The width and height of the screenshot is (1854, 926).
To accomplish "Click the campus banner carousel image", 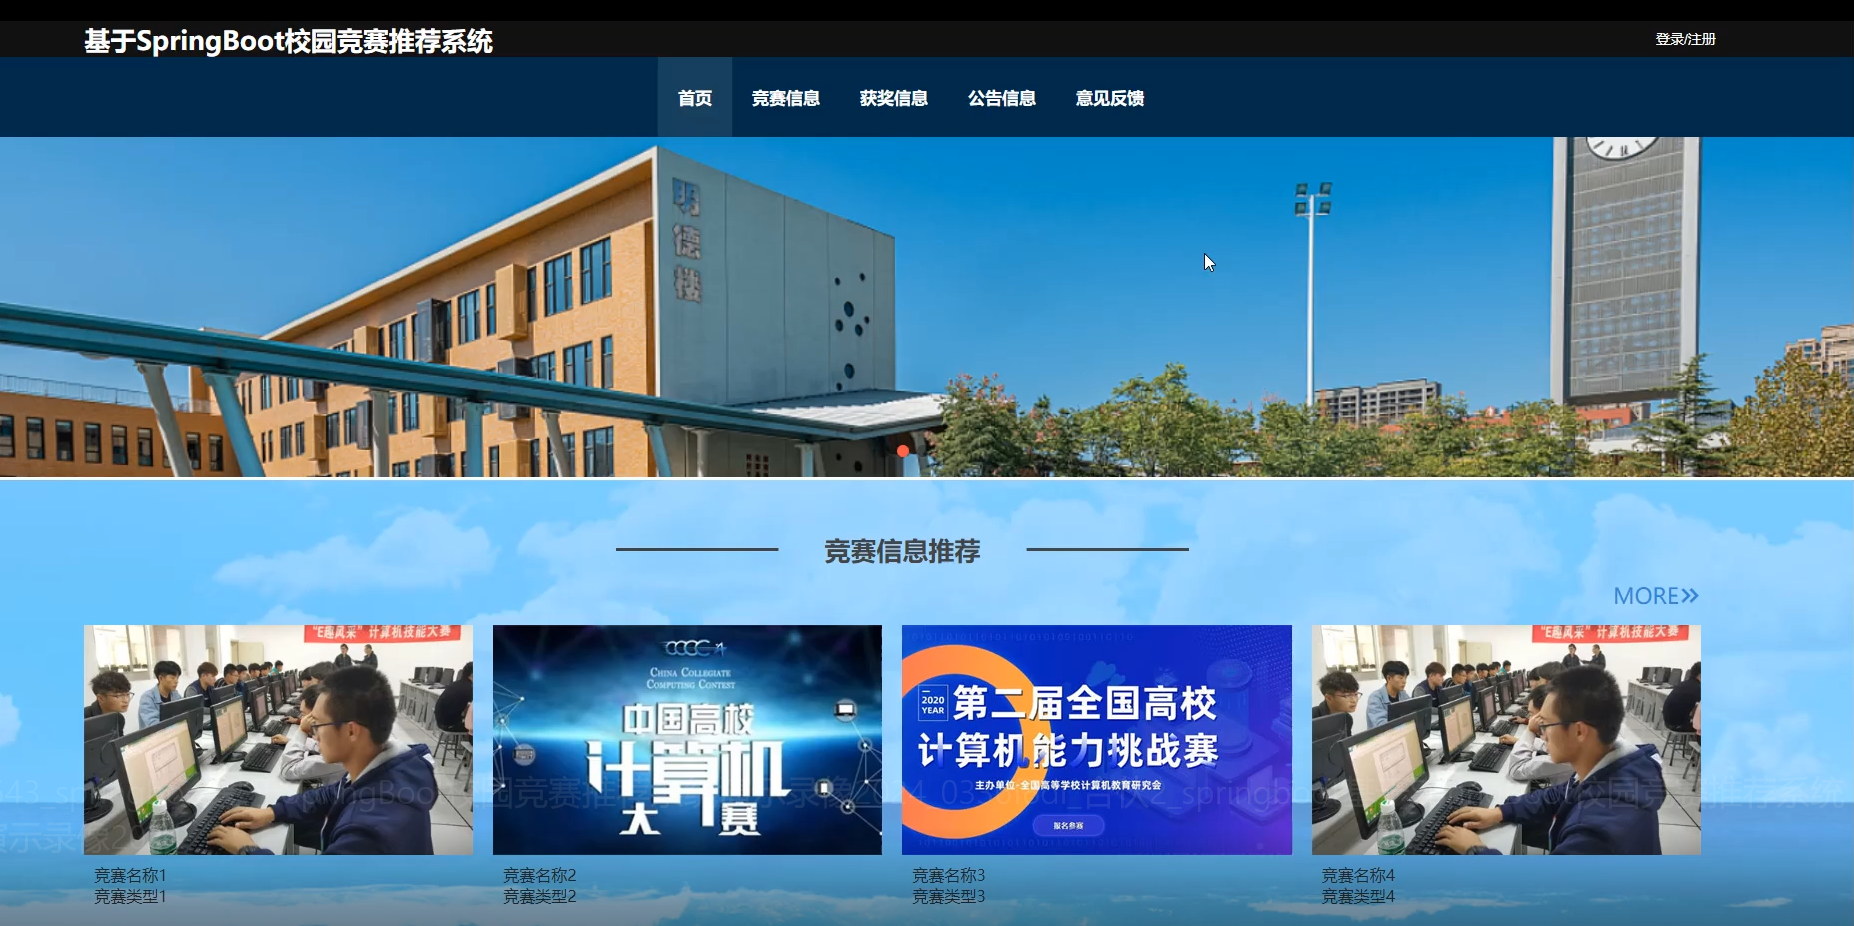I will (x=927, y=307).
